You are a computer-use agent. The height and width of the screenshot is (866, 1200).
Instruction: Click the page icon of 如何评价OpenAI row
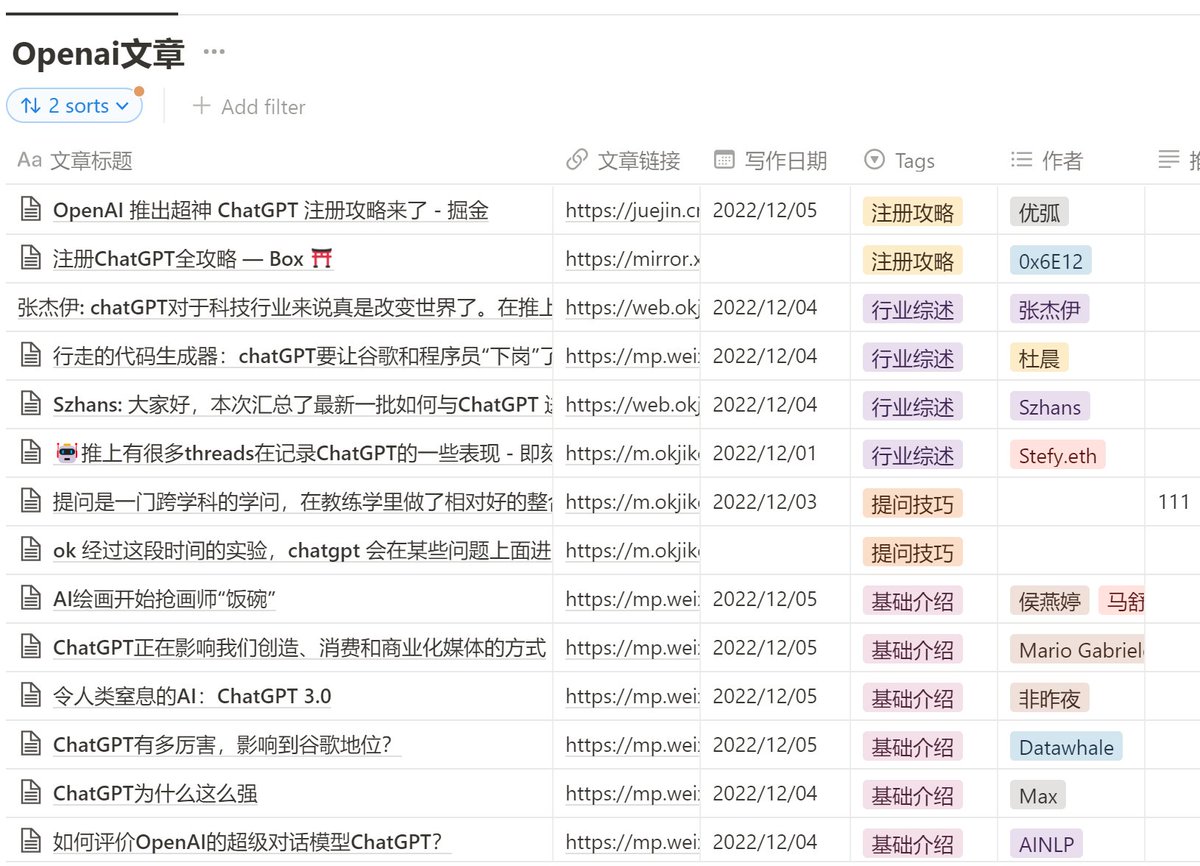pos(32,842)
